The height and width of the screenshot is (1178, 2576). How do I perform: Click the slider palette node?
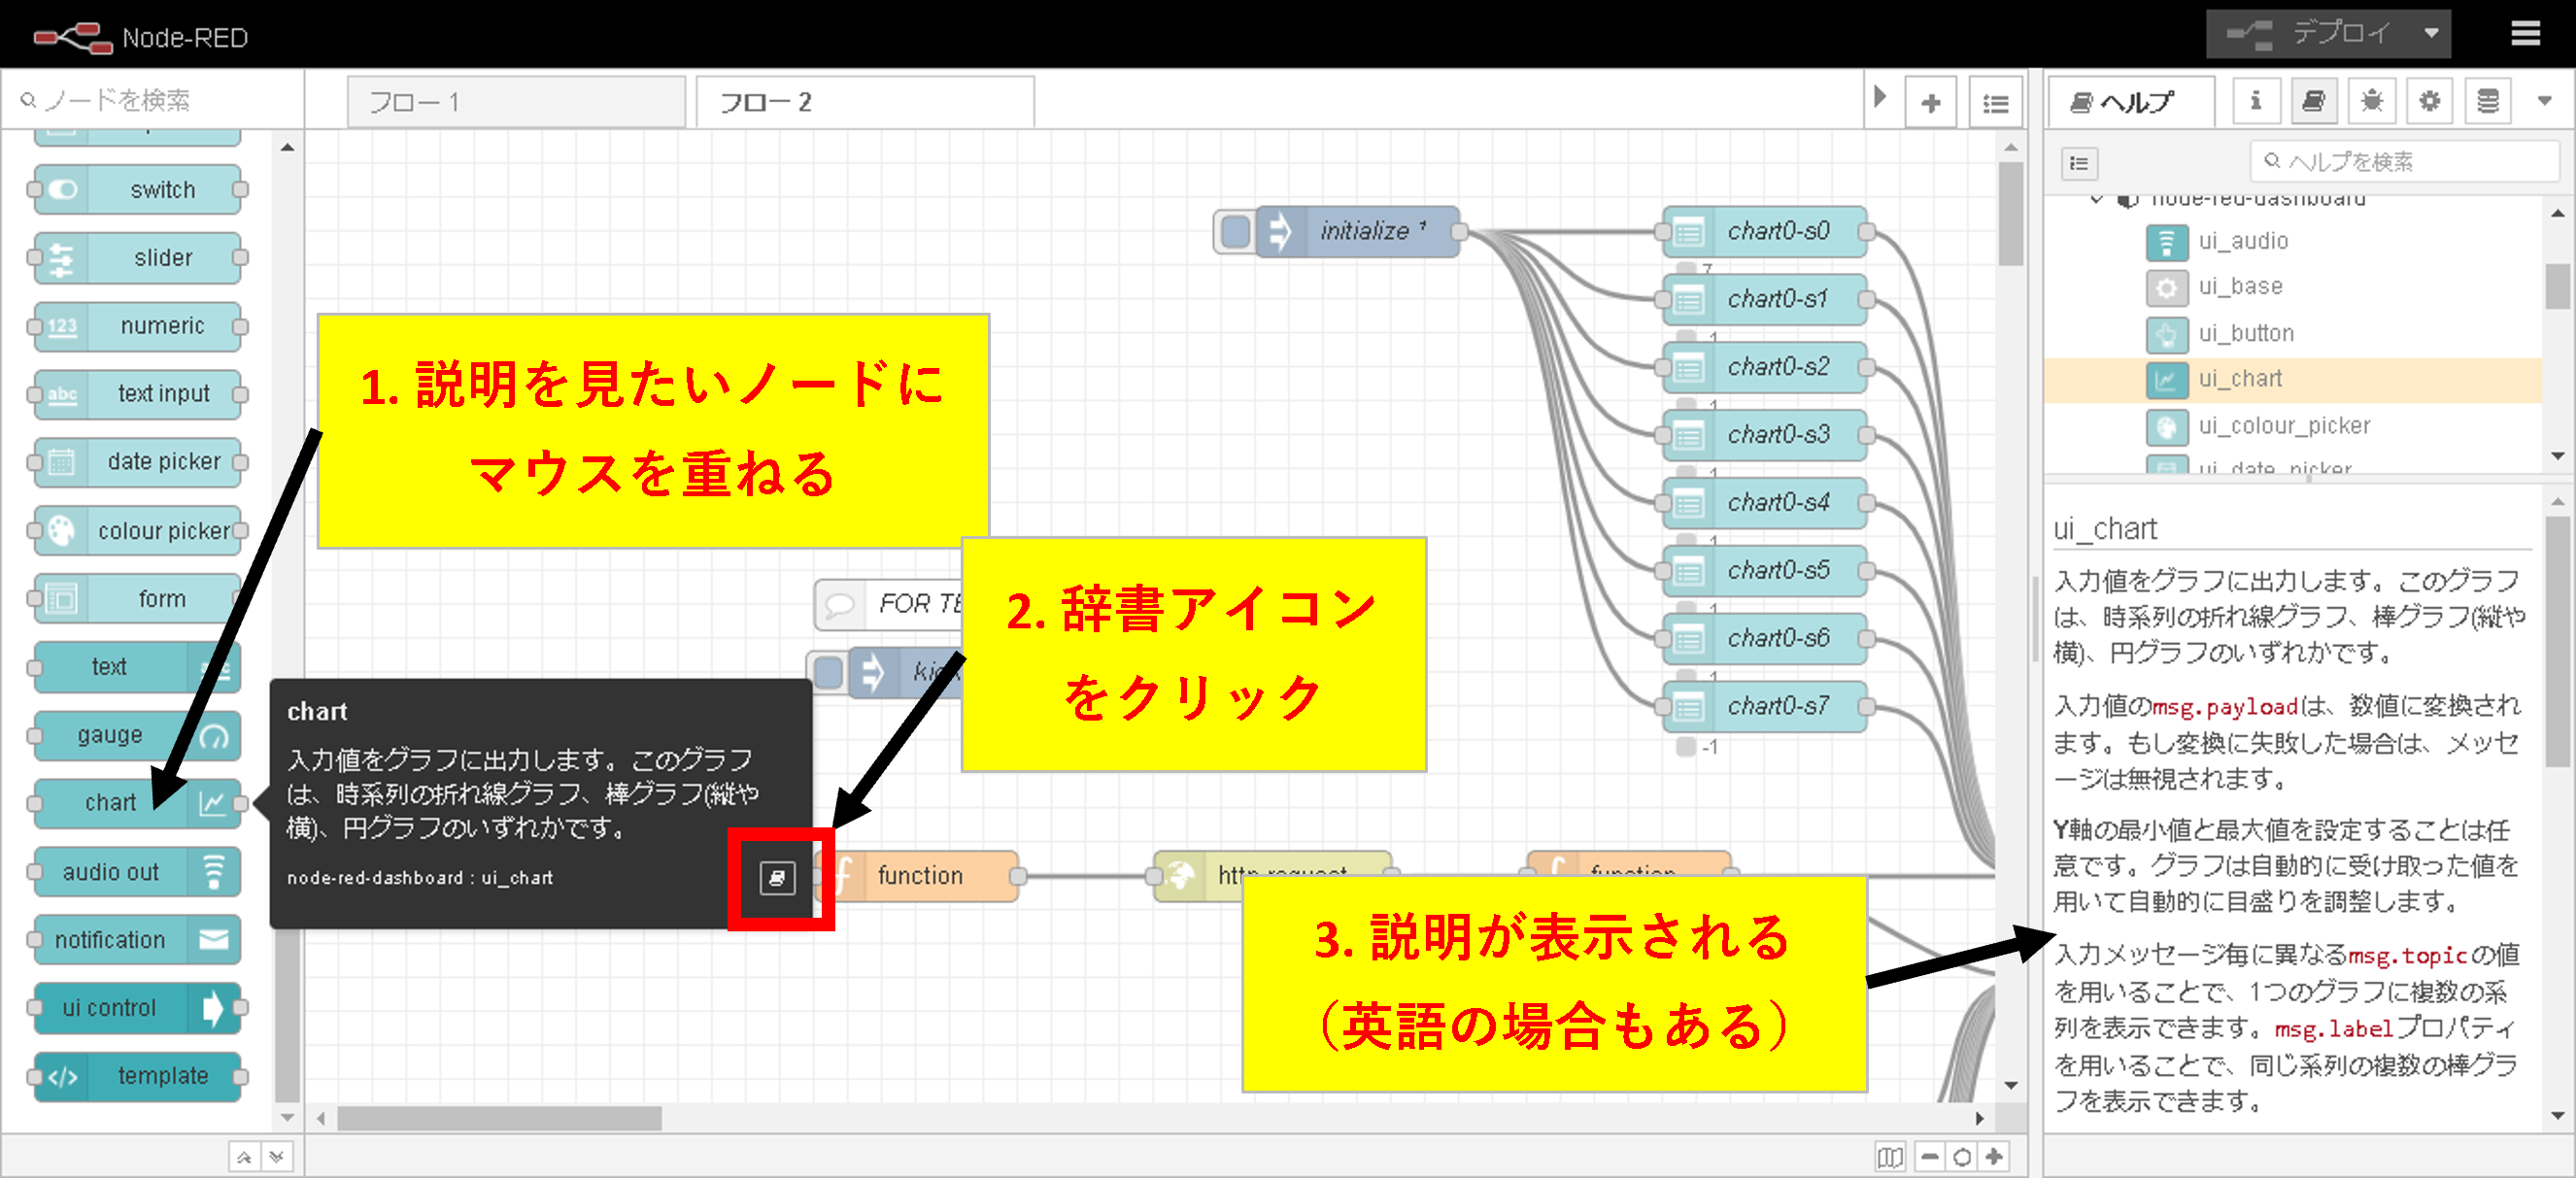point(138,258)
